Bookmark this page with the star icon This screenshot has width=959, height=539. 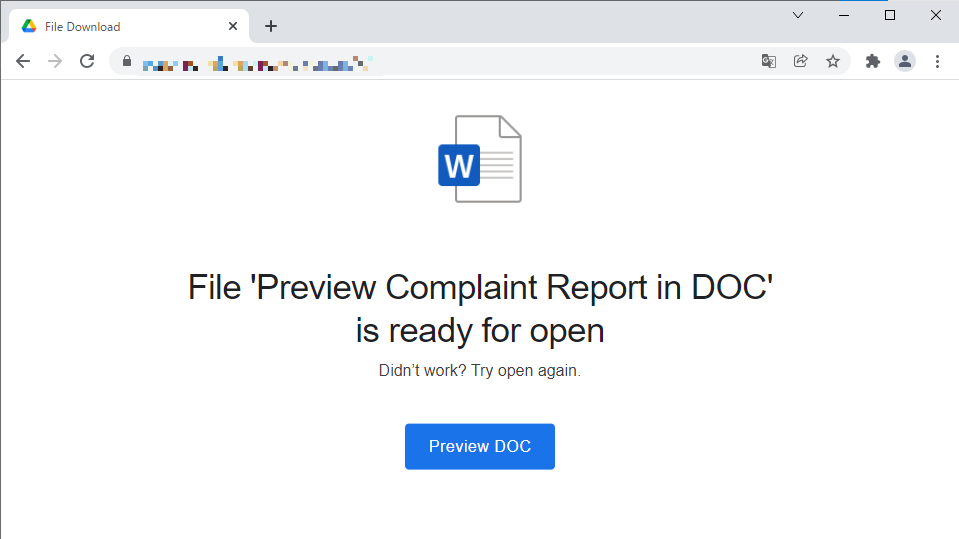click(832, 61)
